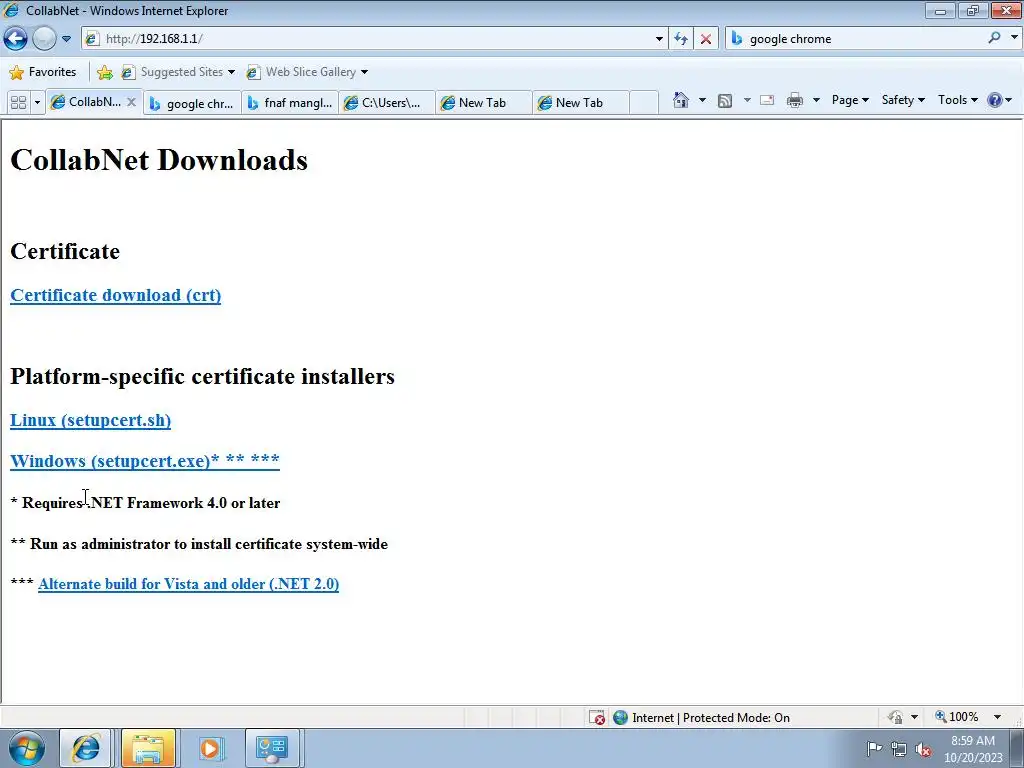Expand the Feeds dropdown arrow
Image resolution: width=1024 pixels, height=768 pixels.
tap(747, 100)
